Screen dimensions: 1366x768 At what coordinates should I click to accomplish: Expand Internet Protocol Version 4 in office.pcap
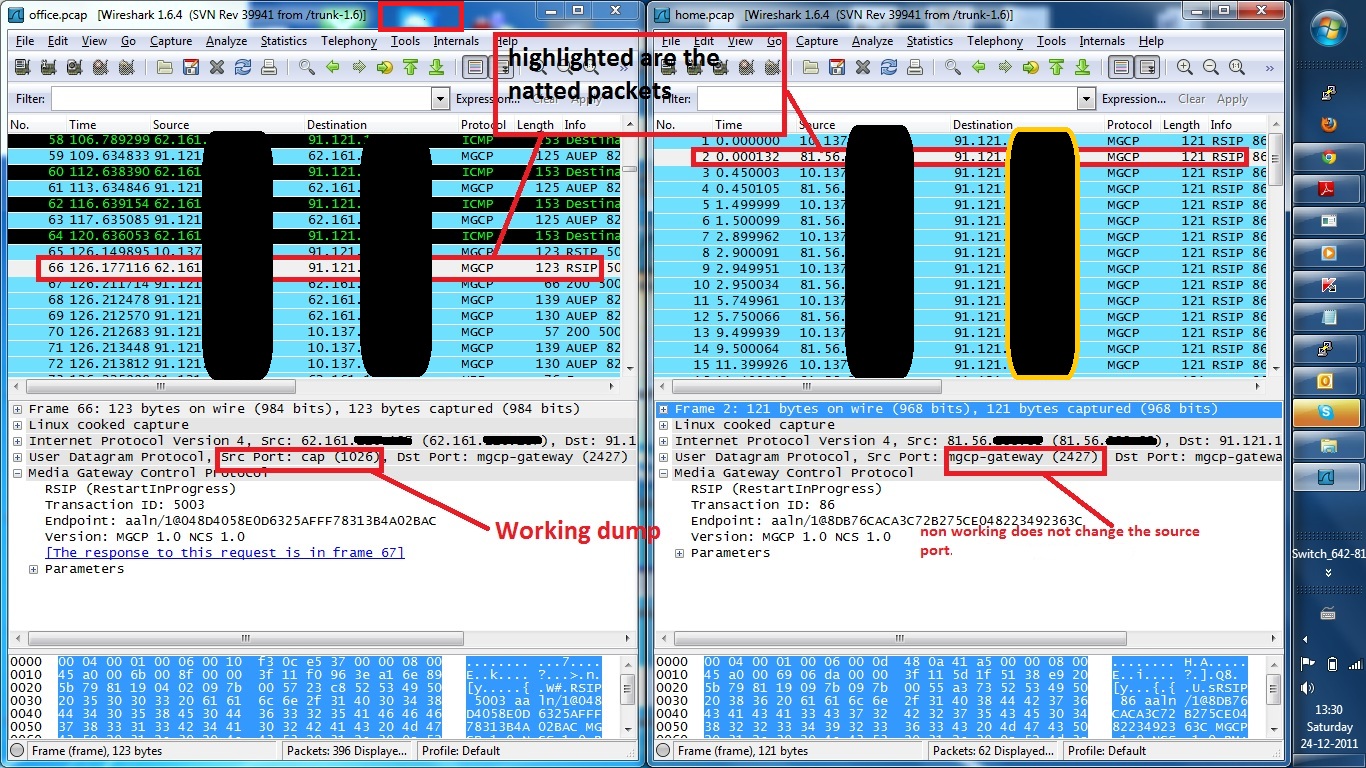coord(18,441)
